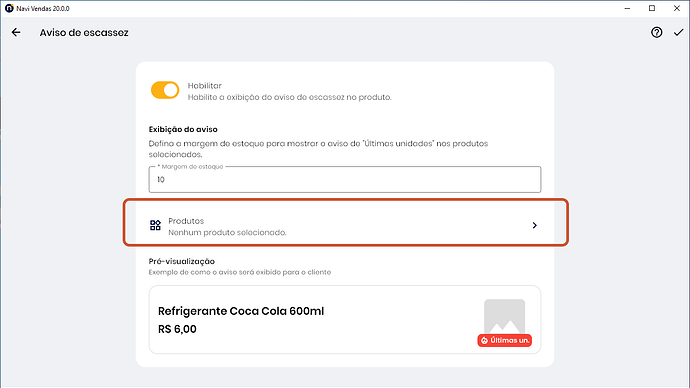Click the product placeholder image
Screen dimensions: 690x388
[504, 317]
